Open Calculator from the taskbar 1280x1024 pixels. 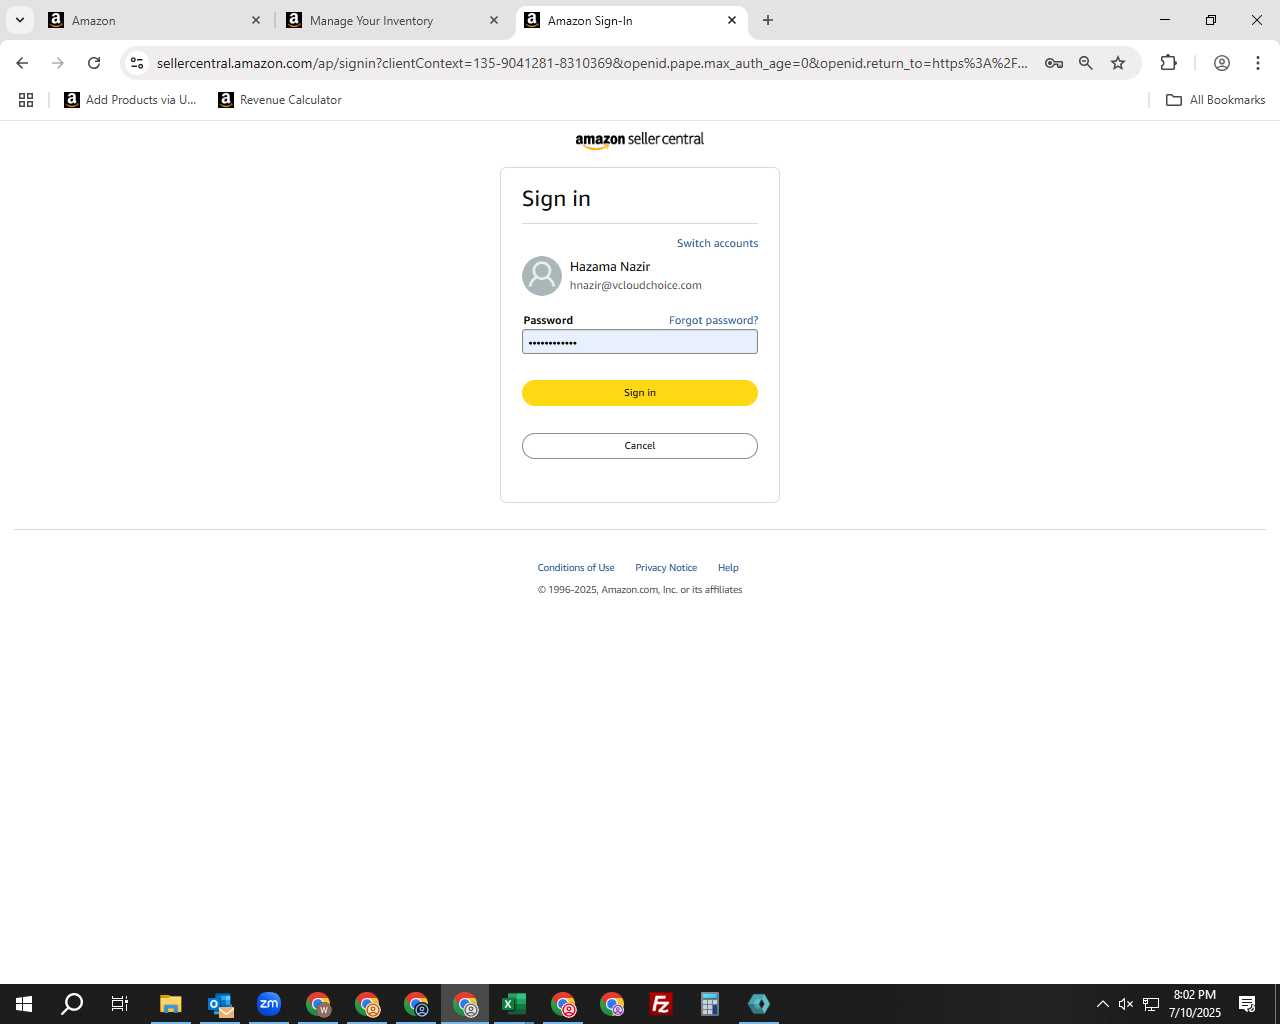pos(710,1004)
